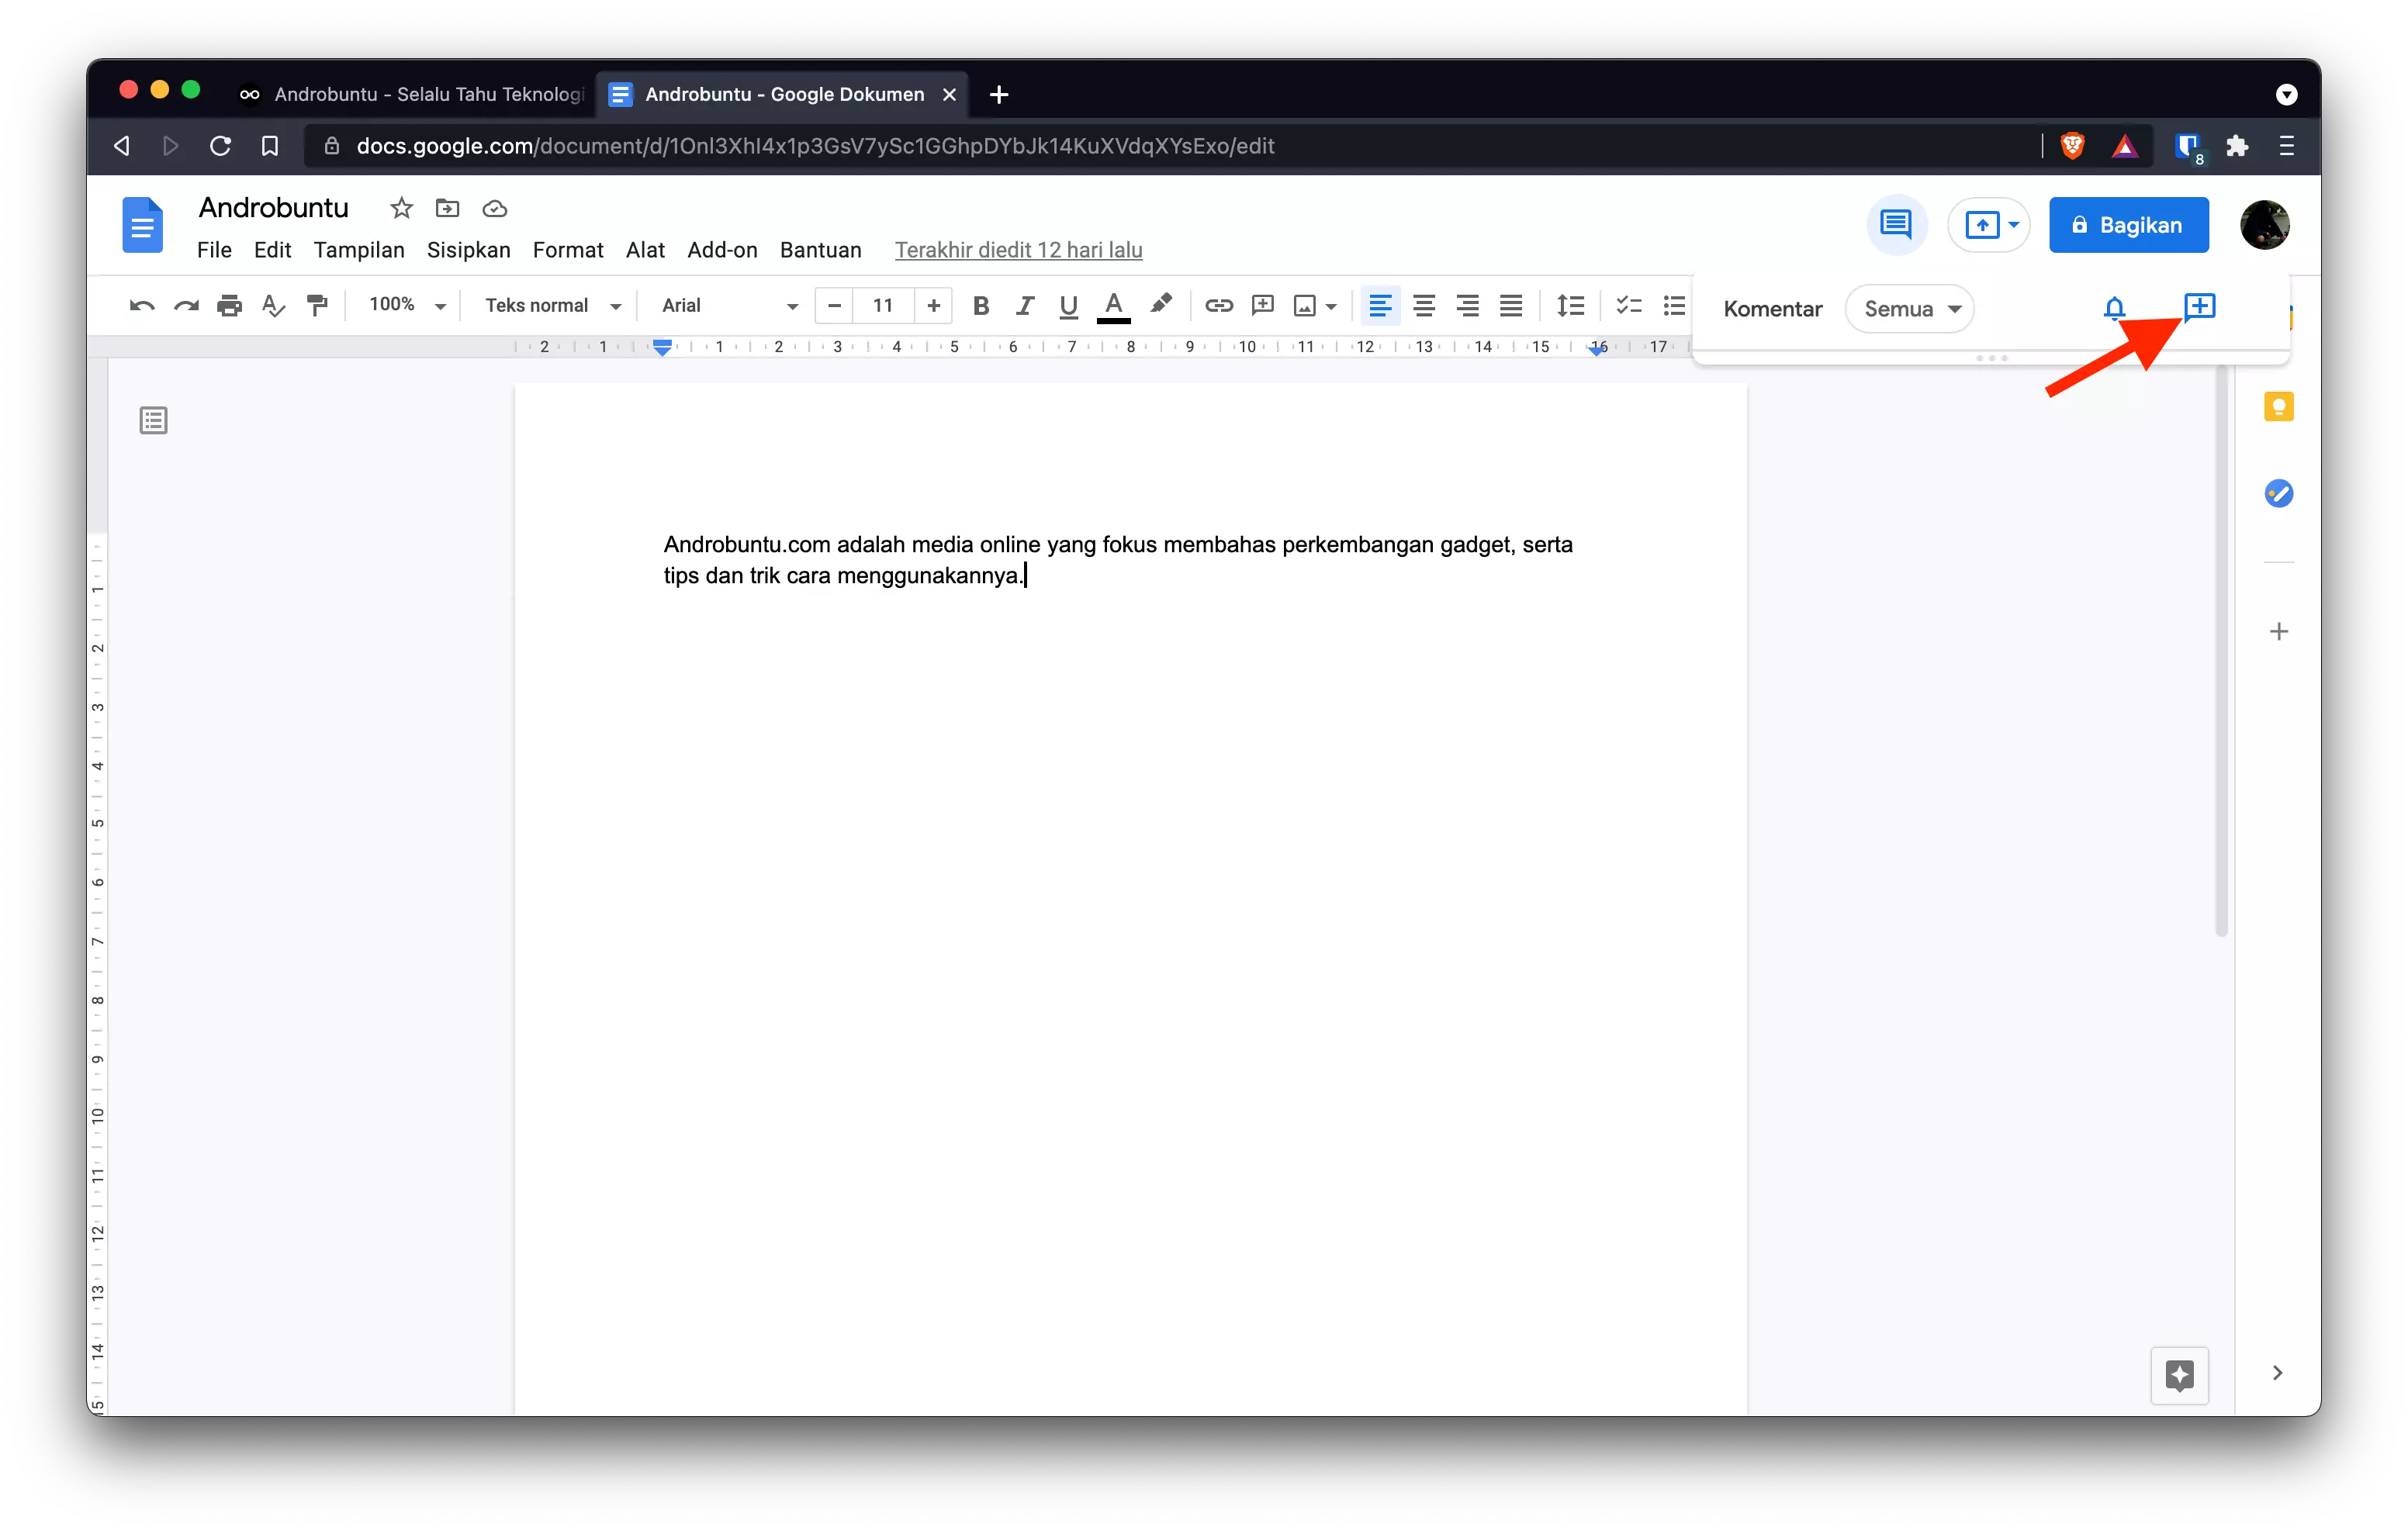Use the Paint format tool
This screenshot has width=2408, height=1531.
tap(317, 305)
